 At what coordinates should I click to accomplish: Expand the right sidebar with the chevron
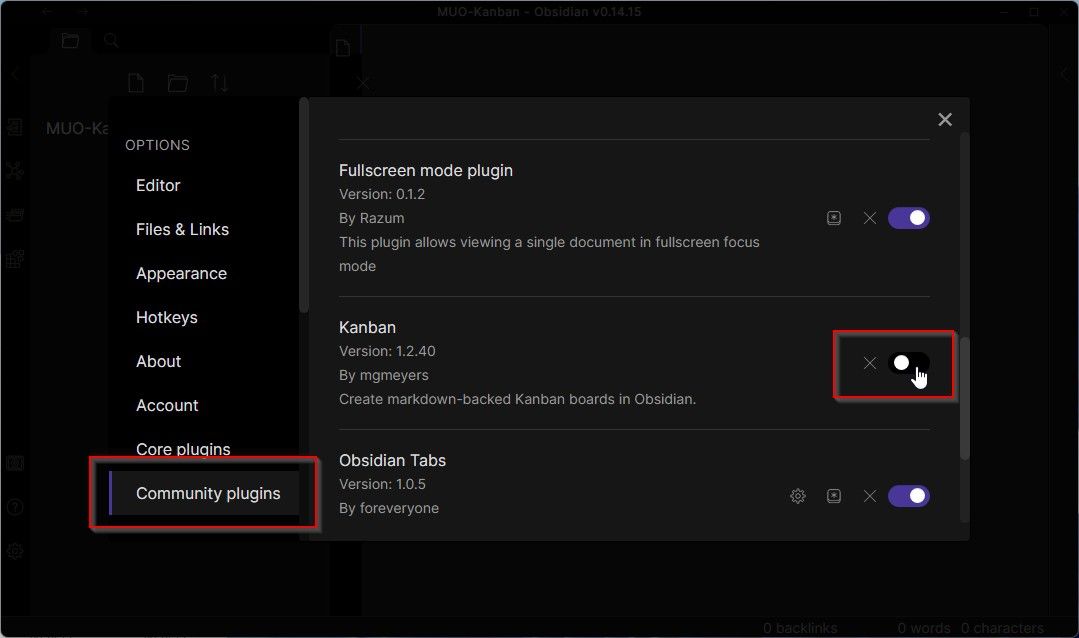[1065, 73]
